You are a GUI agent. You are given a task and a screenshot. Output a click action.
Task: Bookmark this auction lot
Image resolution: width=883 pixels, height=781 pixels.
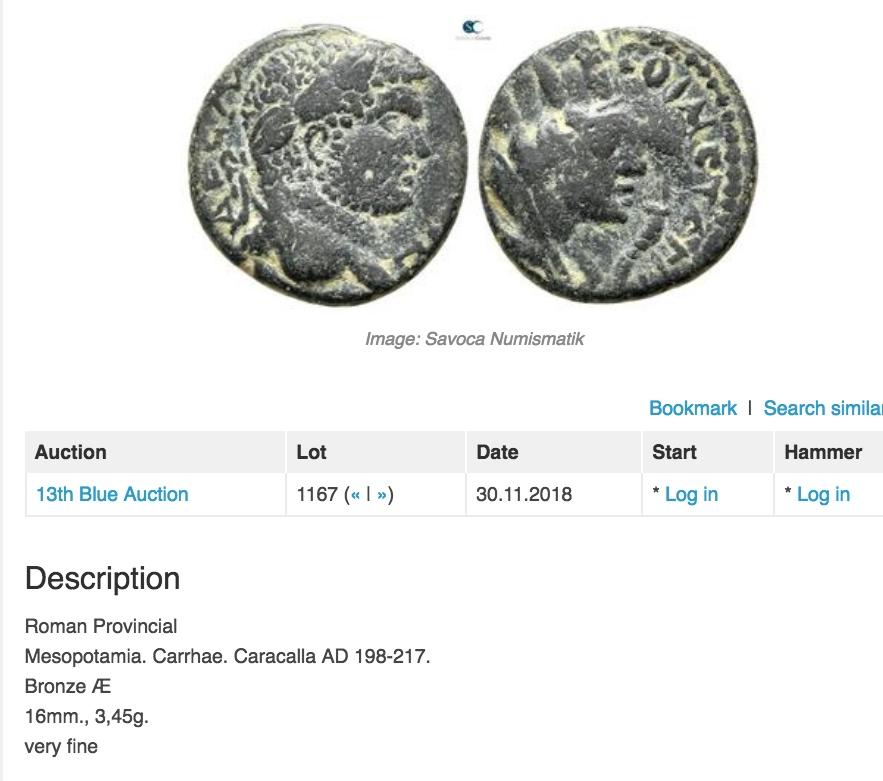click(692, 408)
